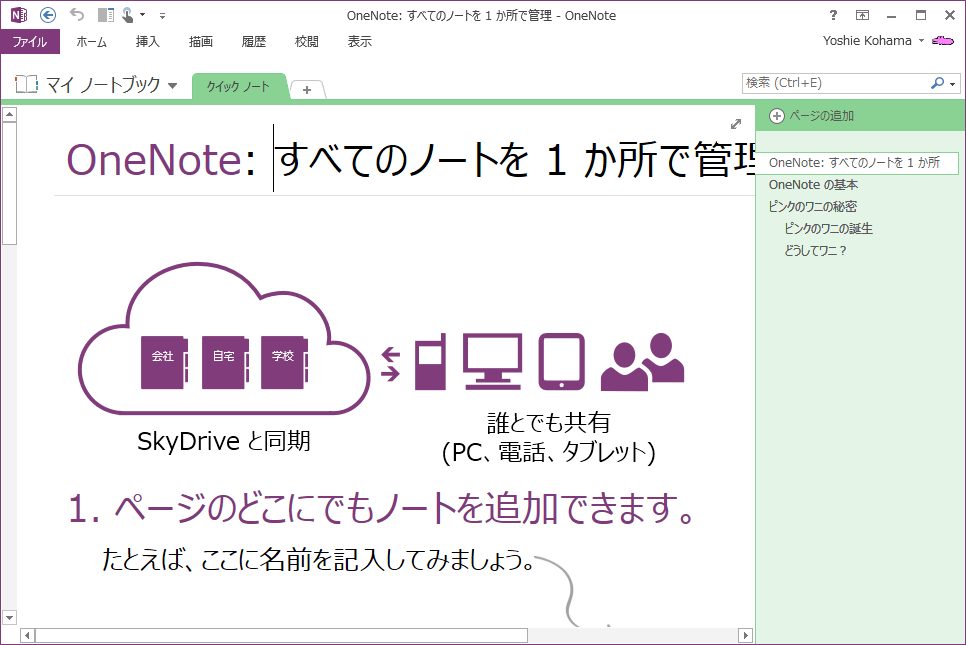Select the クイック ノート section tab

[x=238, y=86]
